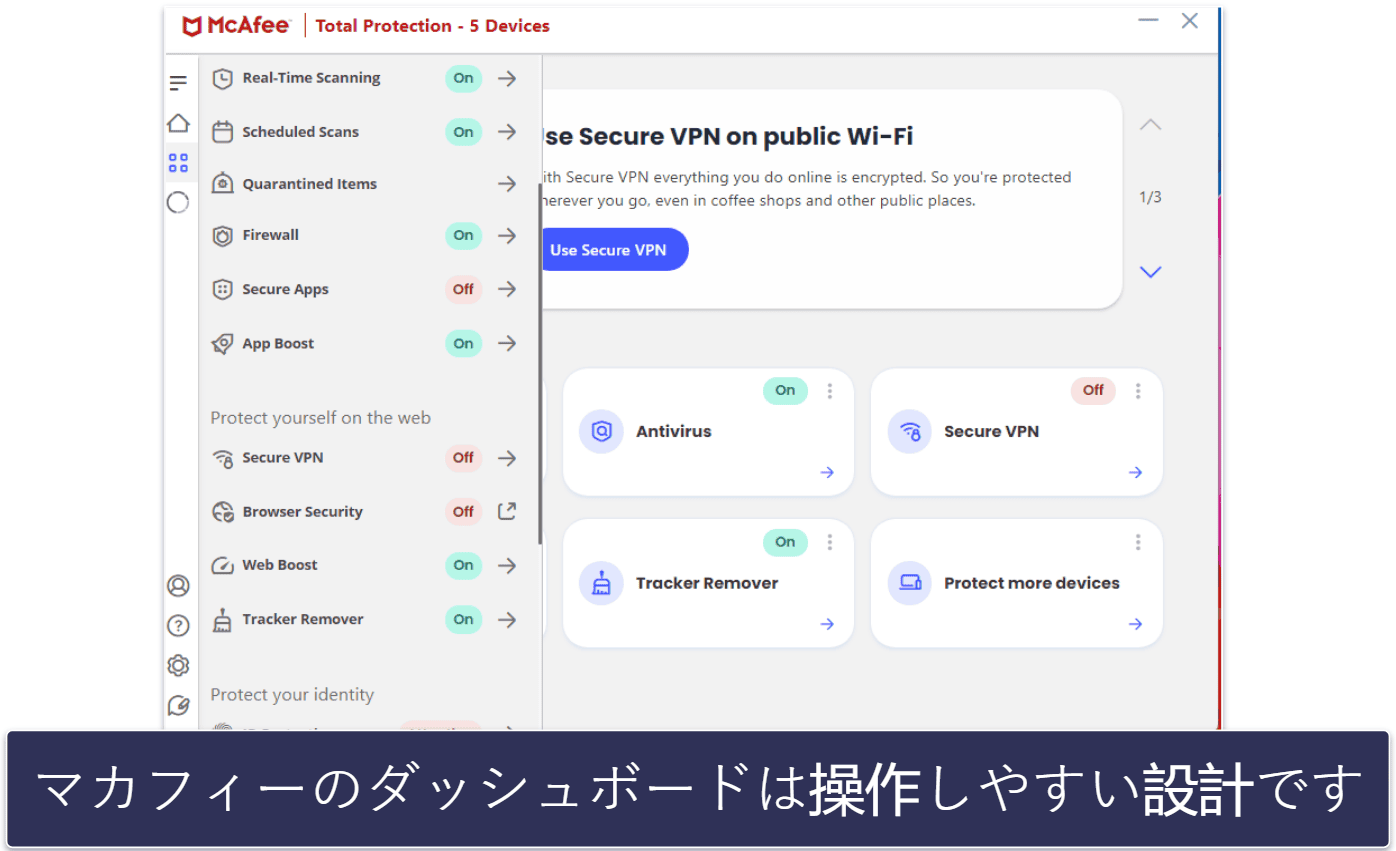This screenshot has width=1396, height=851.
Task: Open the circular Protection Score icon
Action: [178, 202]
